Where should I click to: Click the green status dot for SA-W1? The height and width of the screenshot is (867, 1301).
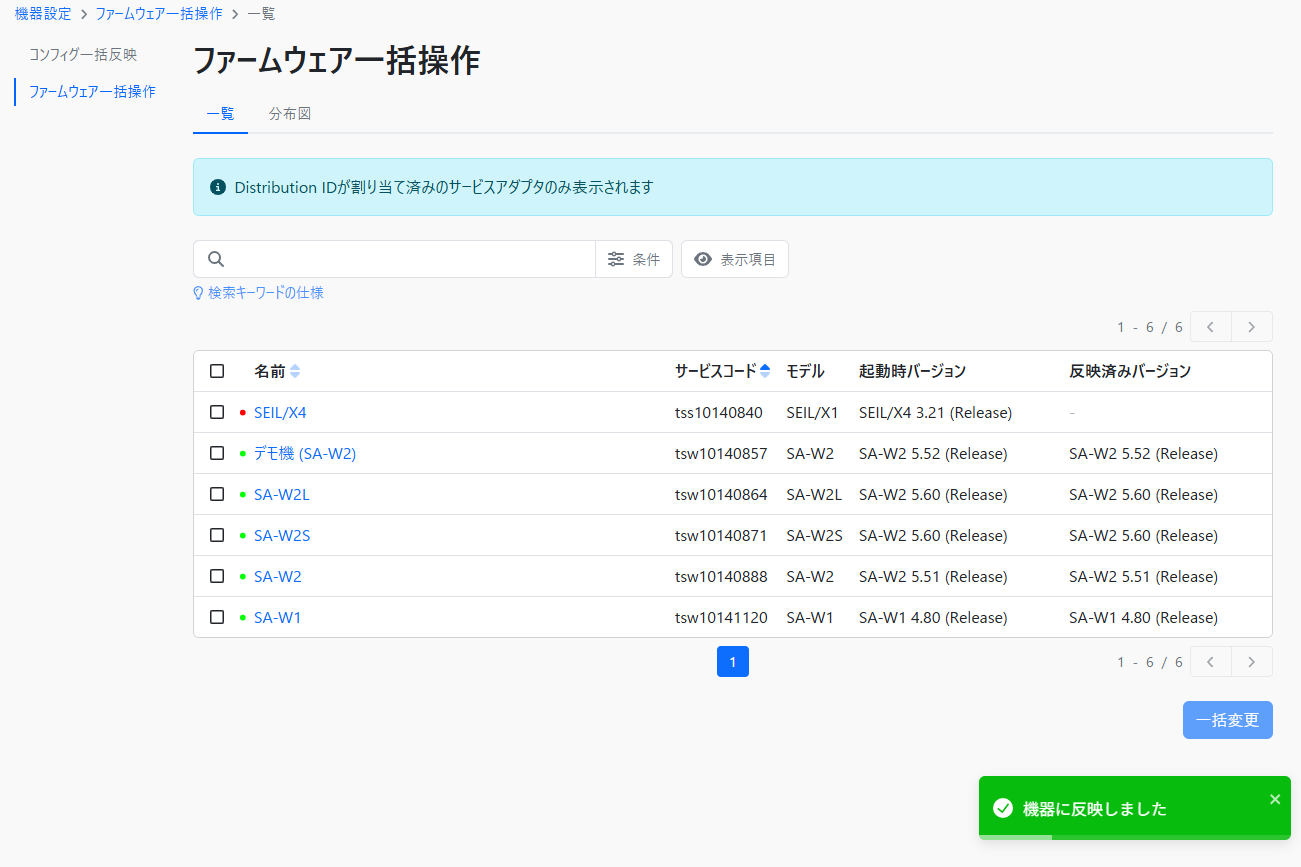(x=243, y=618)
